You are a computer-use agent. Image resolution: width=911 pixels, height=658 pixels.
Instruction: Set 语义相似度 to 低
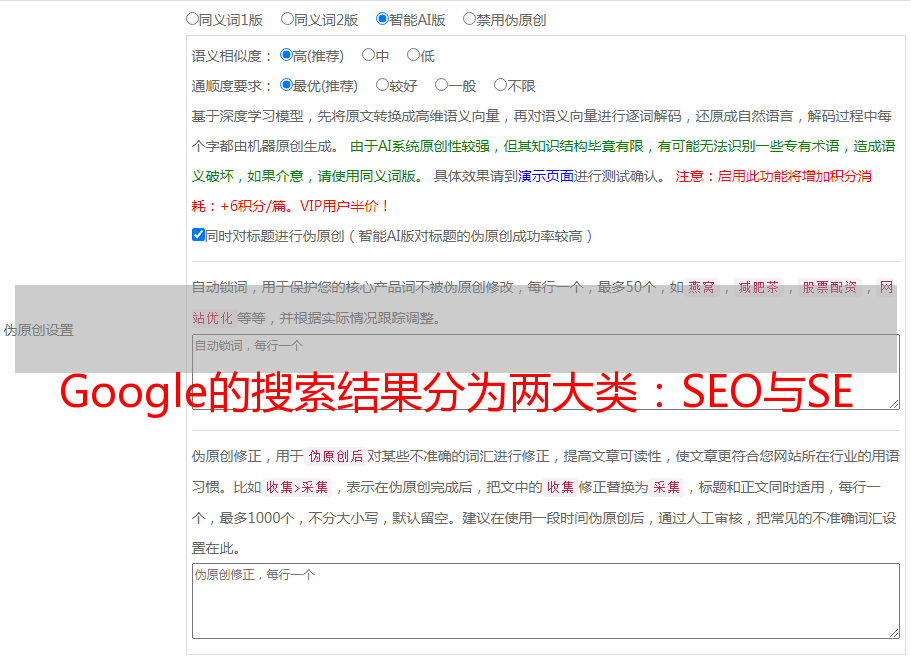pyautogui.click(x=413, y=55)
